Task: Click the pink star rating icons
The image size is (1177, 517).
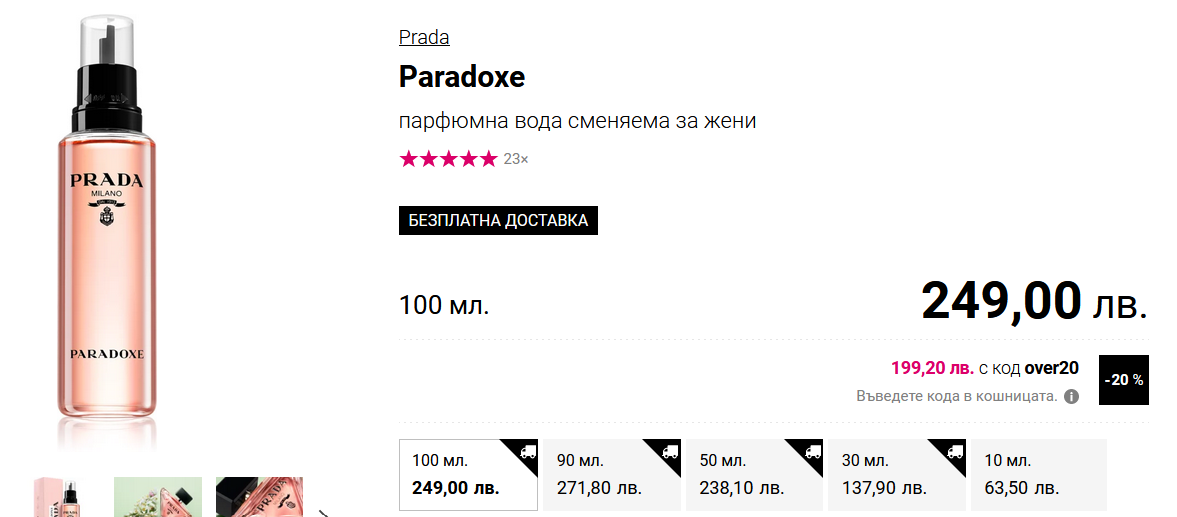Action: pos(448,159)
